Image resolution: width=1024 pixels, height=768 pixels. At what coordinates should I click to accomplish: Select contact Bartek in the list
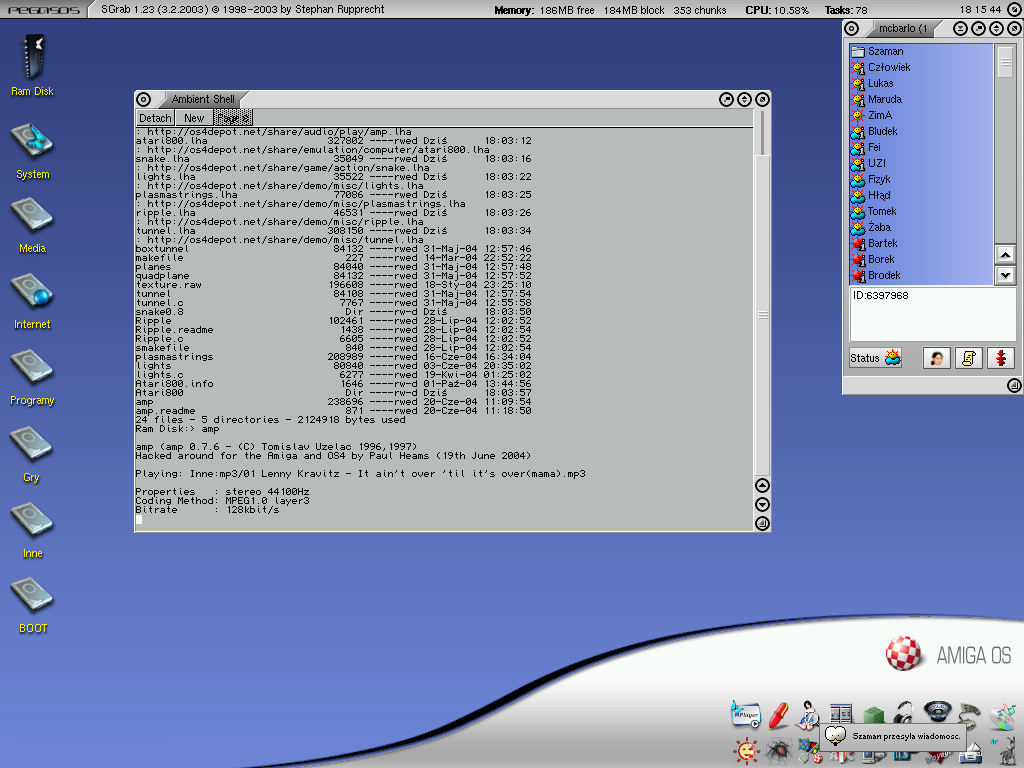click(921, 243)
